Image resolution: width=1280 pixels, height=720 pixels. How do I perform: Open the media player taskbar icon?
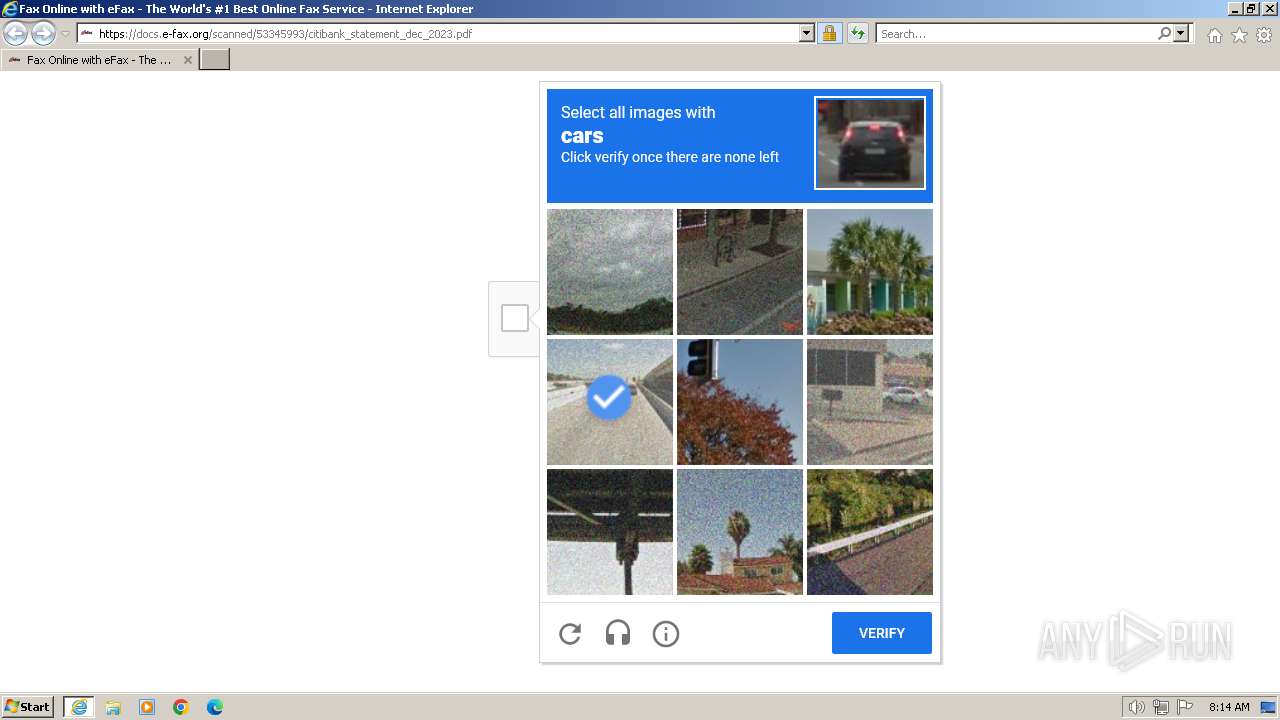pyautogui.click(x=147, y=707)
